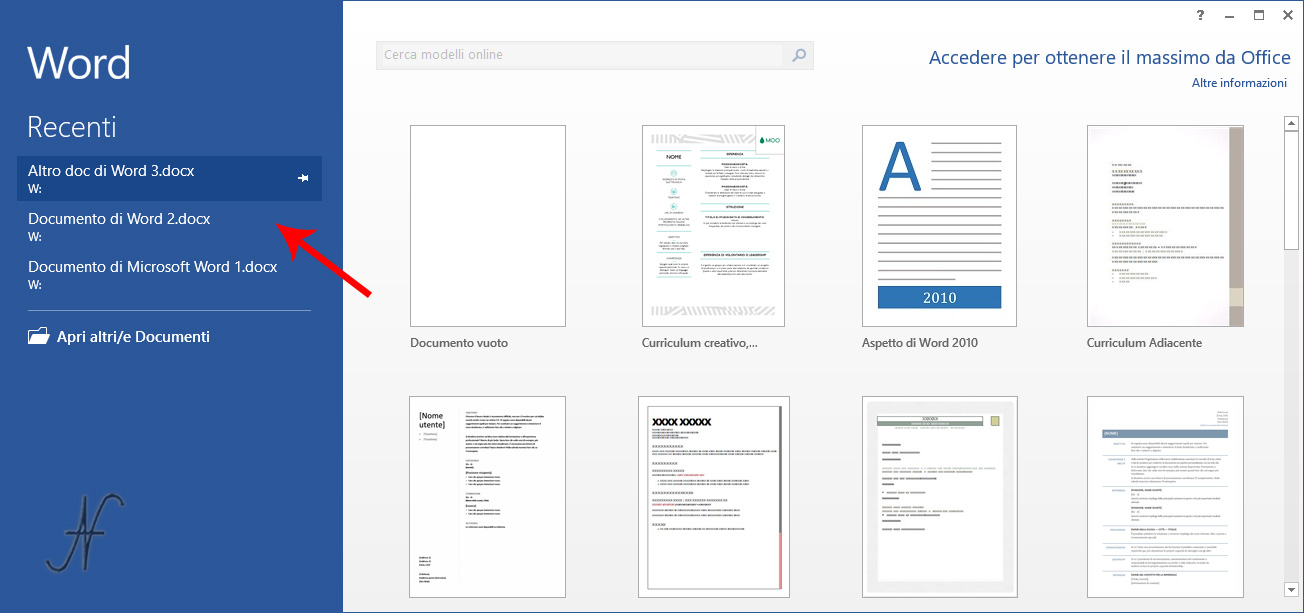The height and width of the screenshot is (613, 1304).
Task: Select the Documento vuoto template thumbnail
Action: (488, 226)
